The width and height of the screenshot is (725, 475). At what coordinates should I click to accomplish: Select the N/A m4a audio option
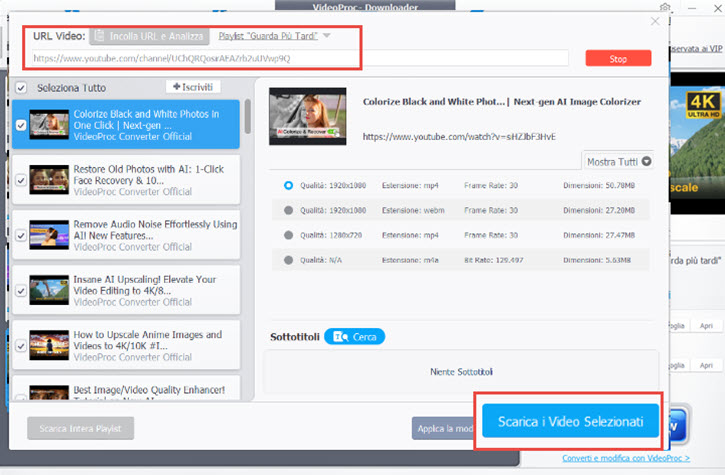(x=288, y=260)
